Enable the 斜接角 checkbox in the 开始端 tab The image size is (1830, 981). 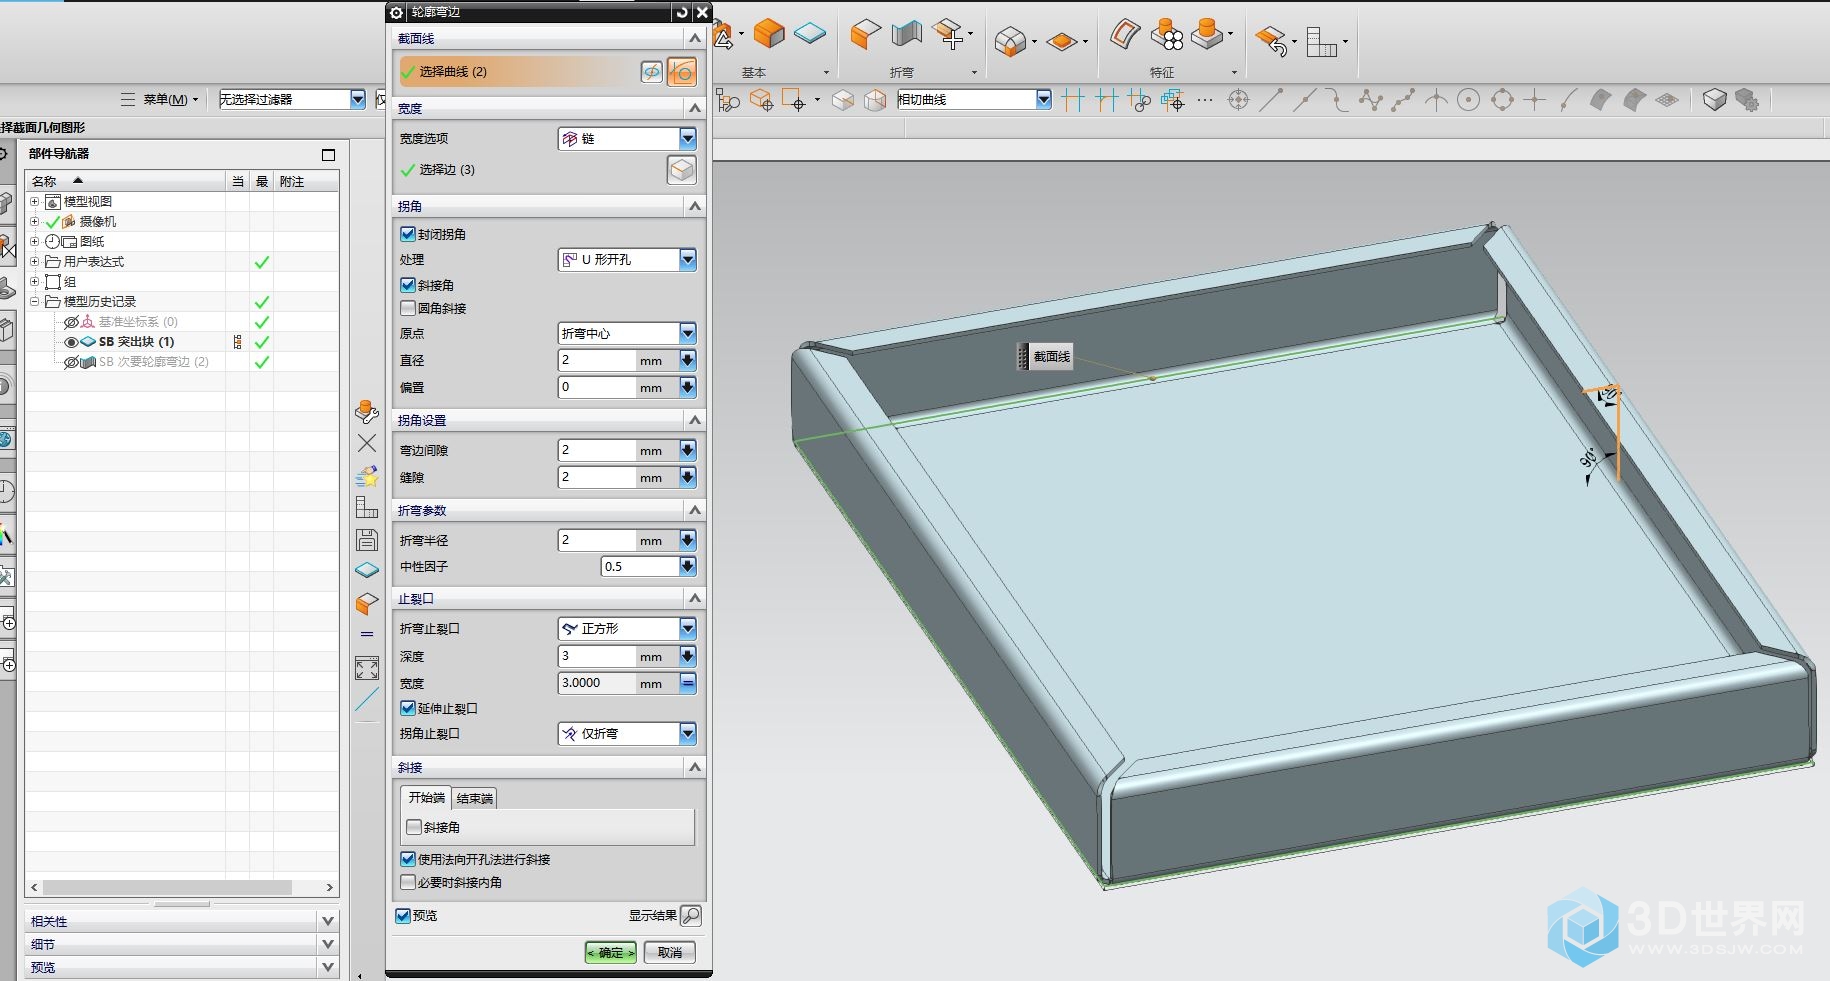point(414,827)
